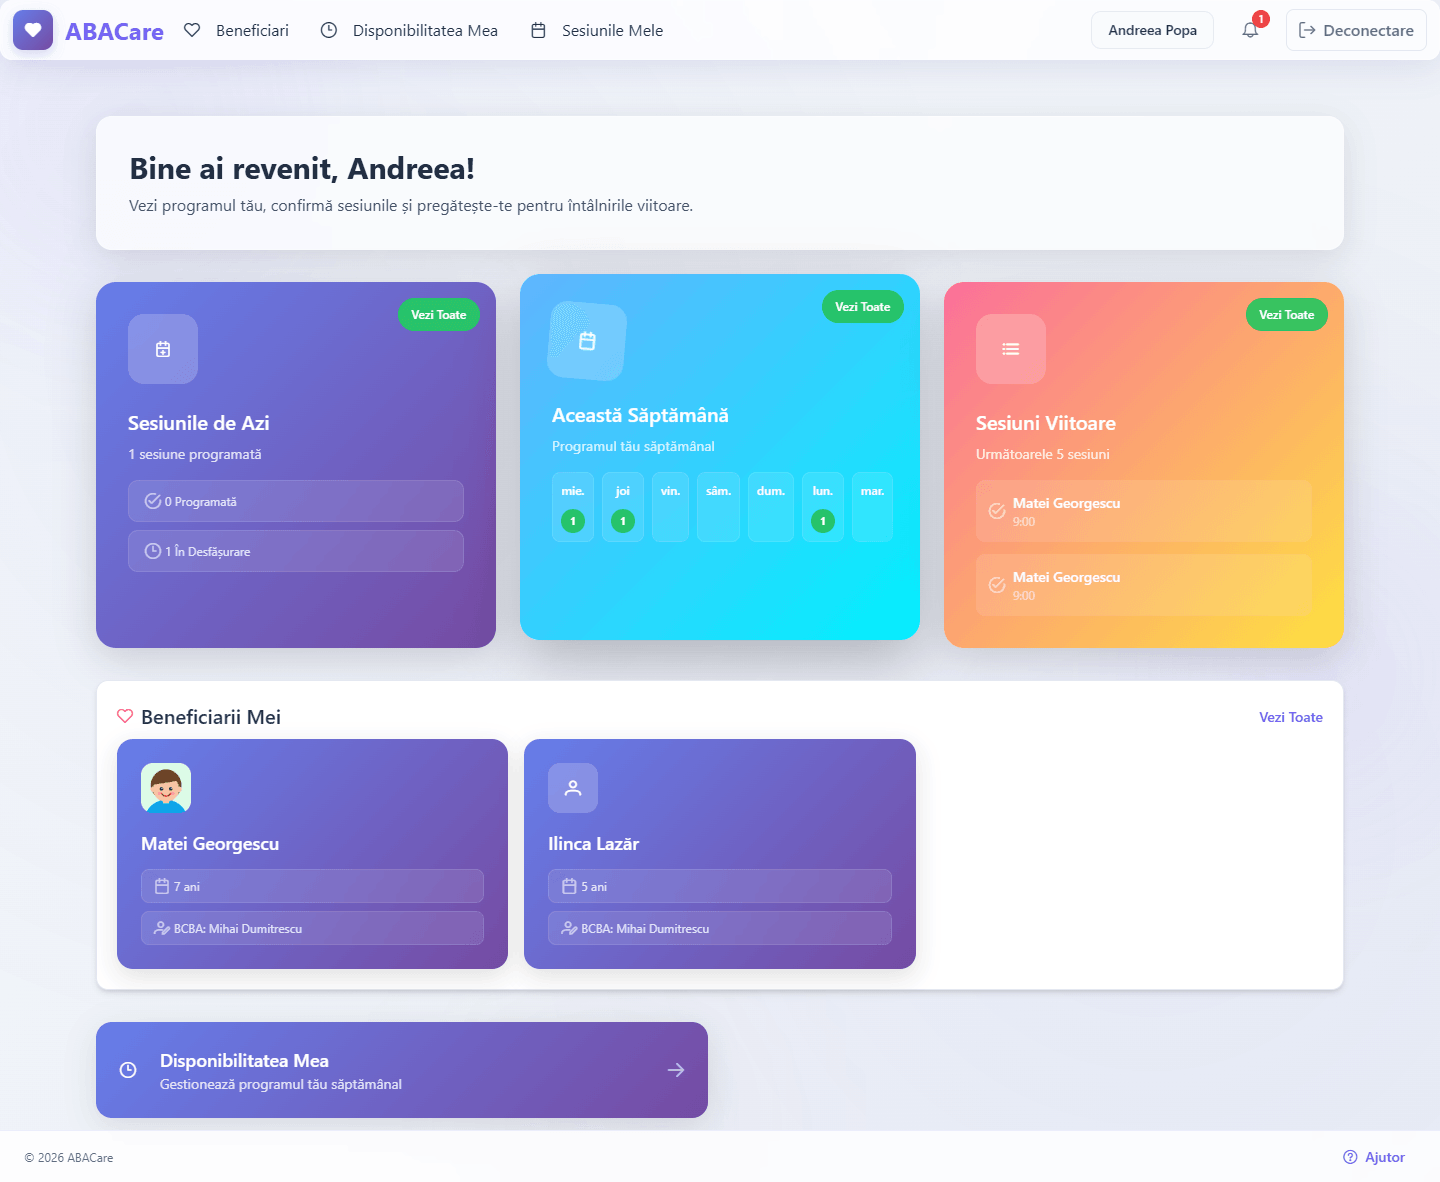This screenshot has width=1440, height=1182.
Task: Open the Andreea Popa profile button
Action: coord(1152,30)
